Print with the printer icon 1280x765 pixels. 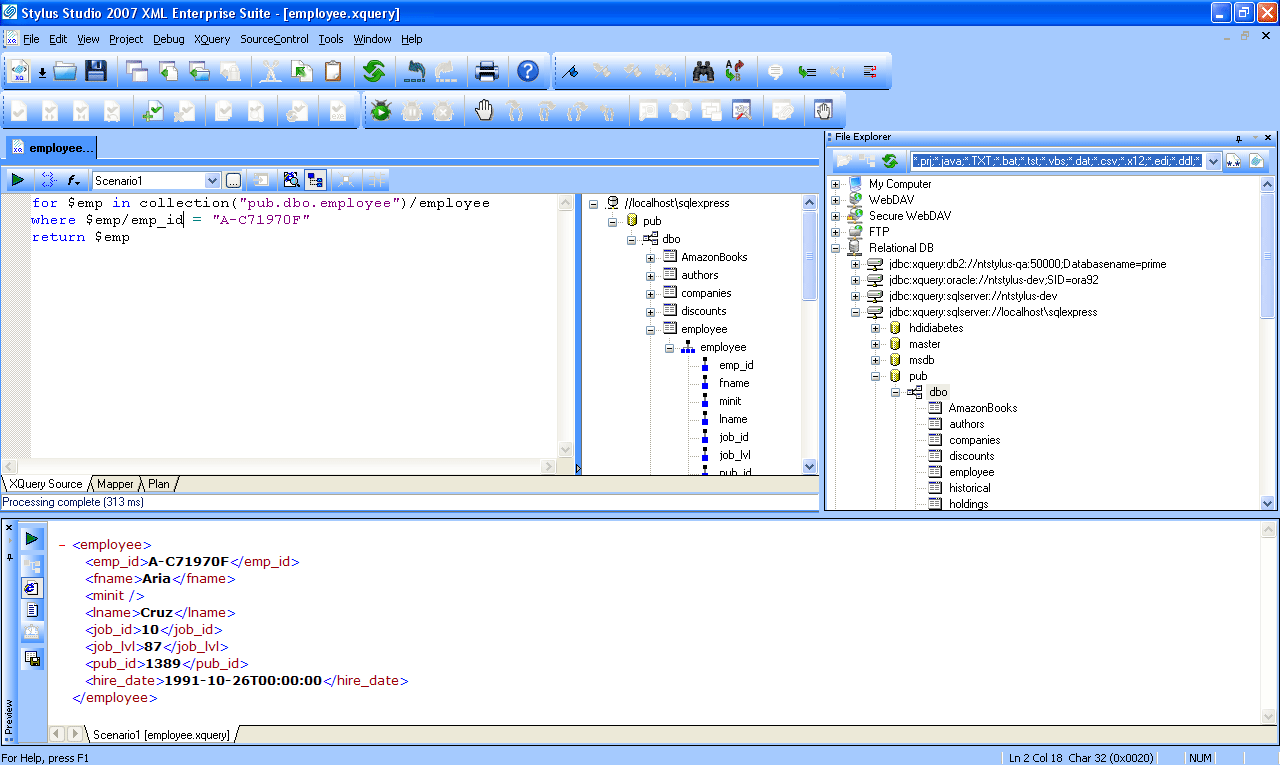(487, 71)
